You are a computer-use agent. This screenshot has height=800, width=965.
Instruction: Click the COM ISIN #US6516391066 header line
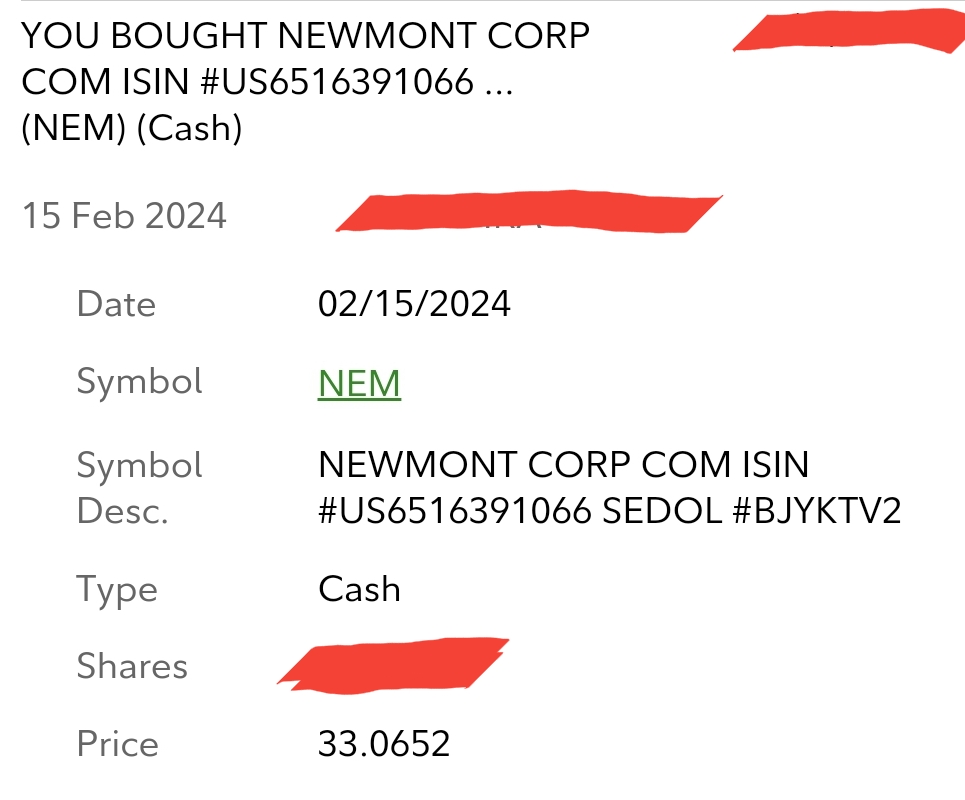coord(267,82)
